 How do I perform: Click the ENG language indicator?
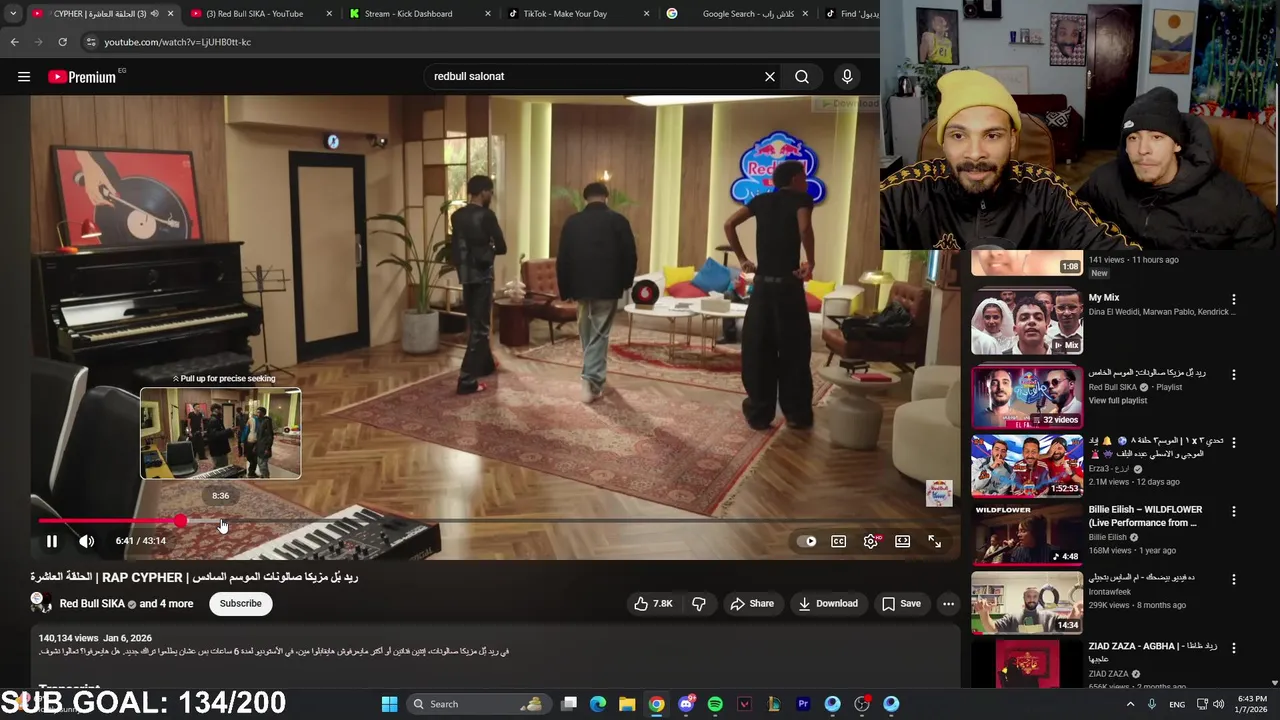tap(1177, 704)
